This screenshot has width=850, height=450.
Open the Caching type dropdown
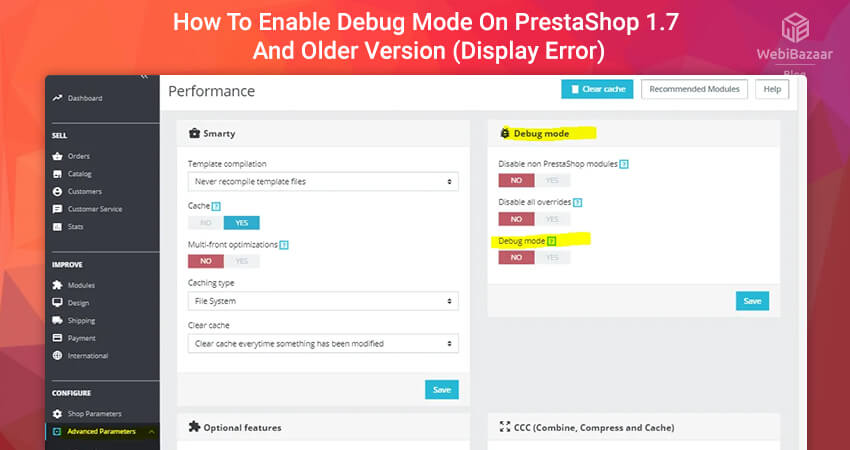pos(323,300)
